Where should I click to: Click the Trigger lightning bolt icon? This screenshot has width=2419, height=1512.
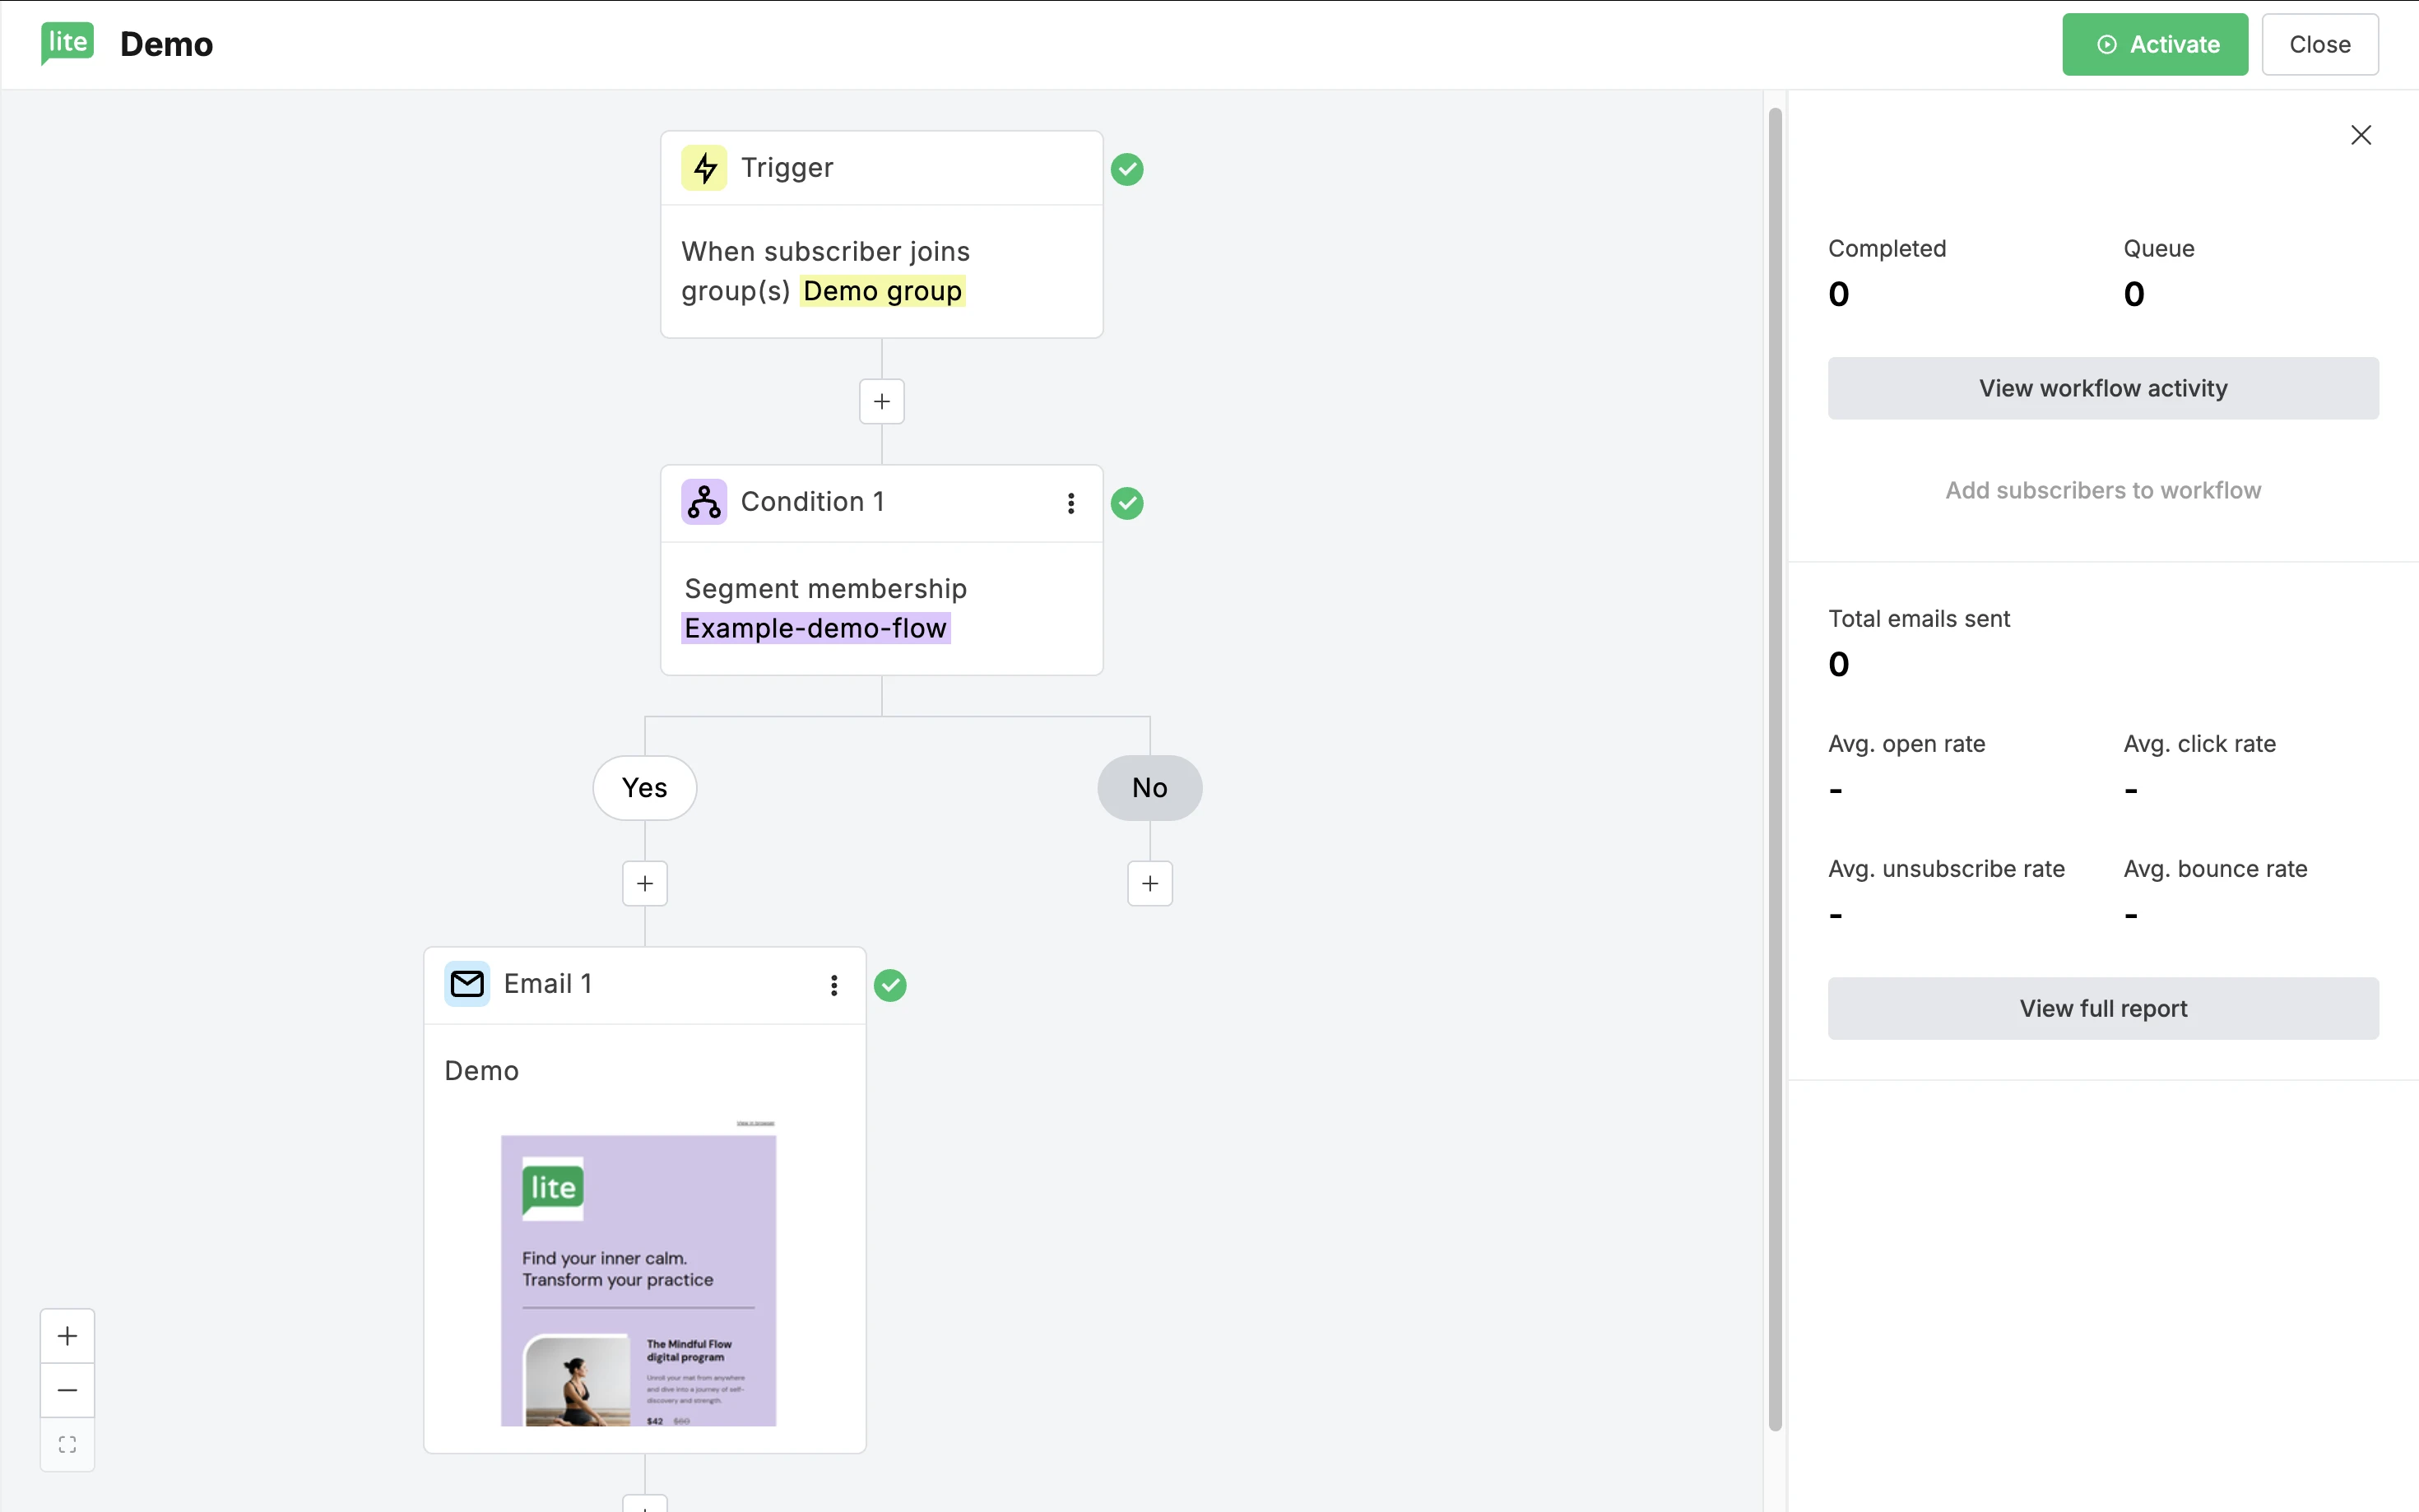coord(704,168)
